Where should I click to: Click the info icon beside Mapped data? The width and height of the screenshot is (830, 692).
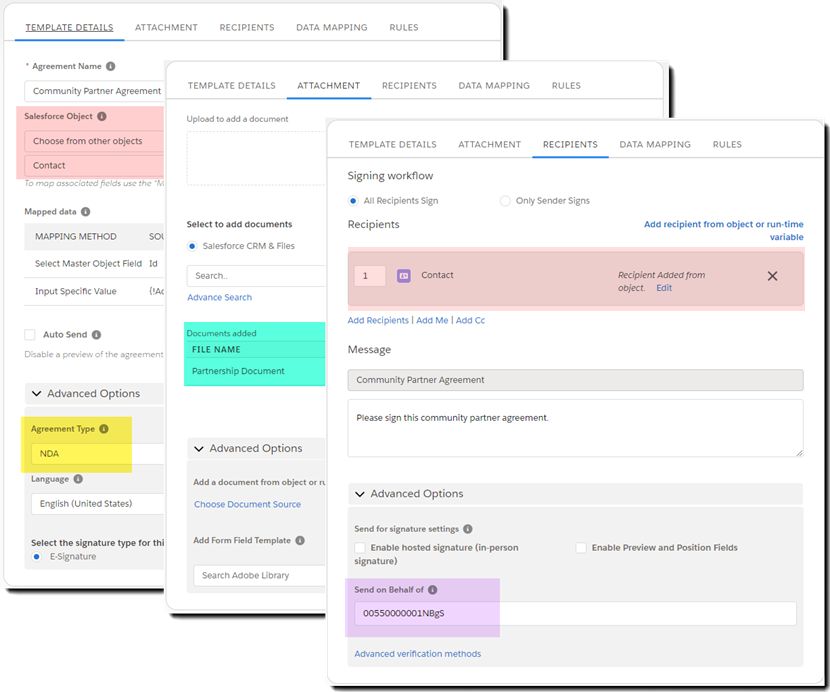point(85,211)
